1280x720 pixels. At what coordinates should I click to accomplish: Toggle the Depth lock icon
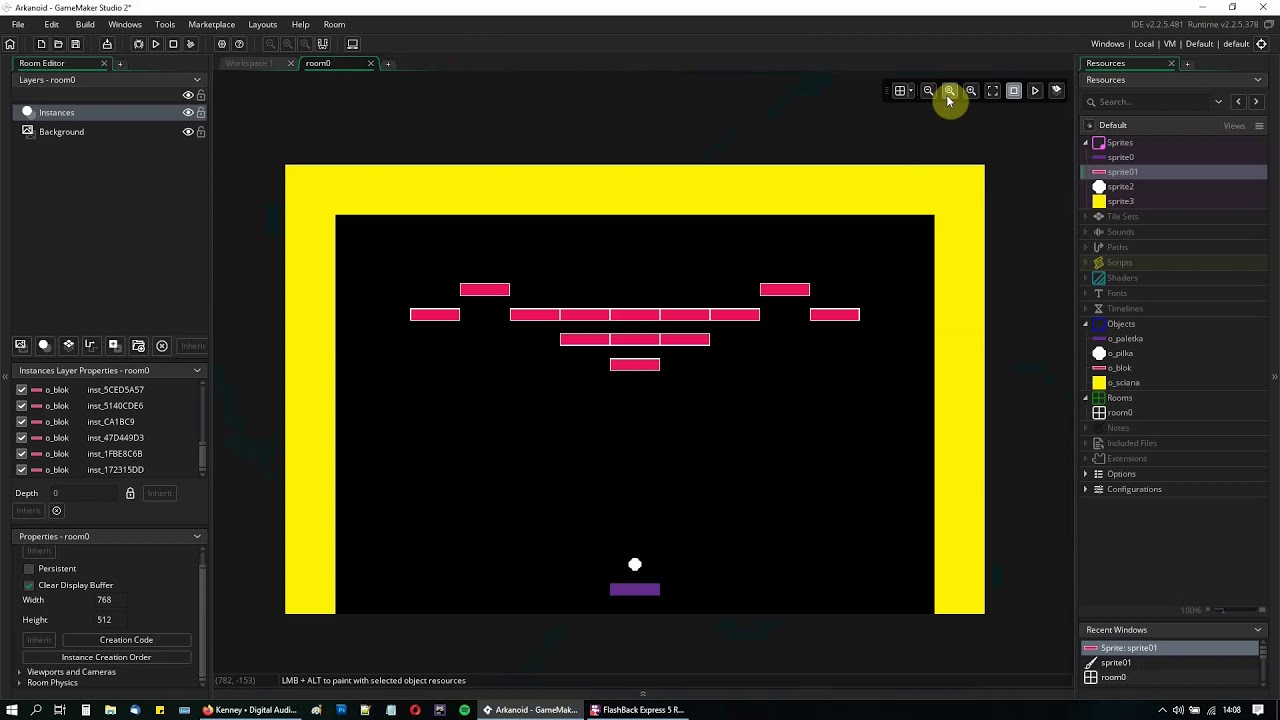tap(130, 493)
